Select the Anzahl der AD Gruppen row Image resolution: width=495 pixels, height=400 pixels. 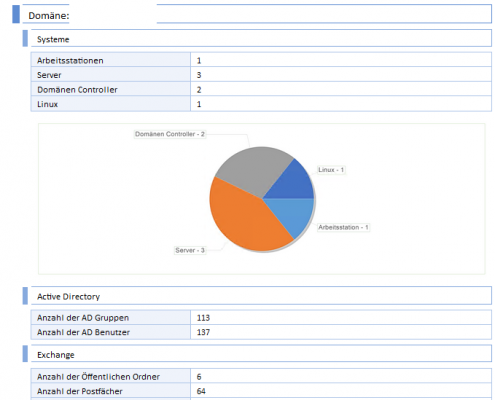pyautogui.click(x=261, y=317)
